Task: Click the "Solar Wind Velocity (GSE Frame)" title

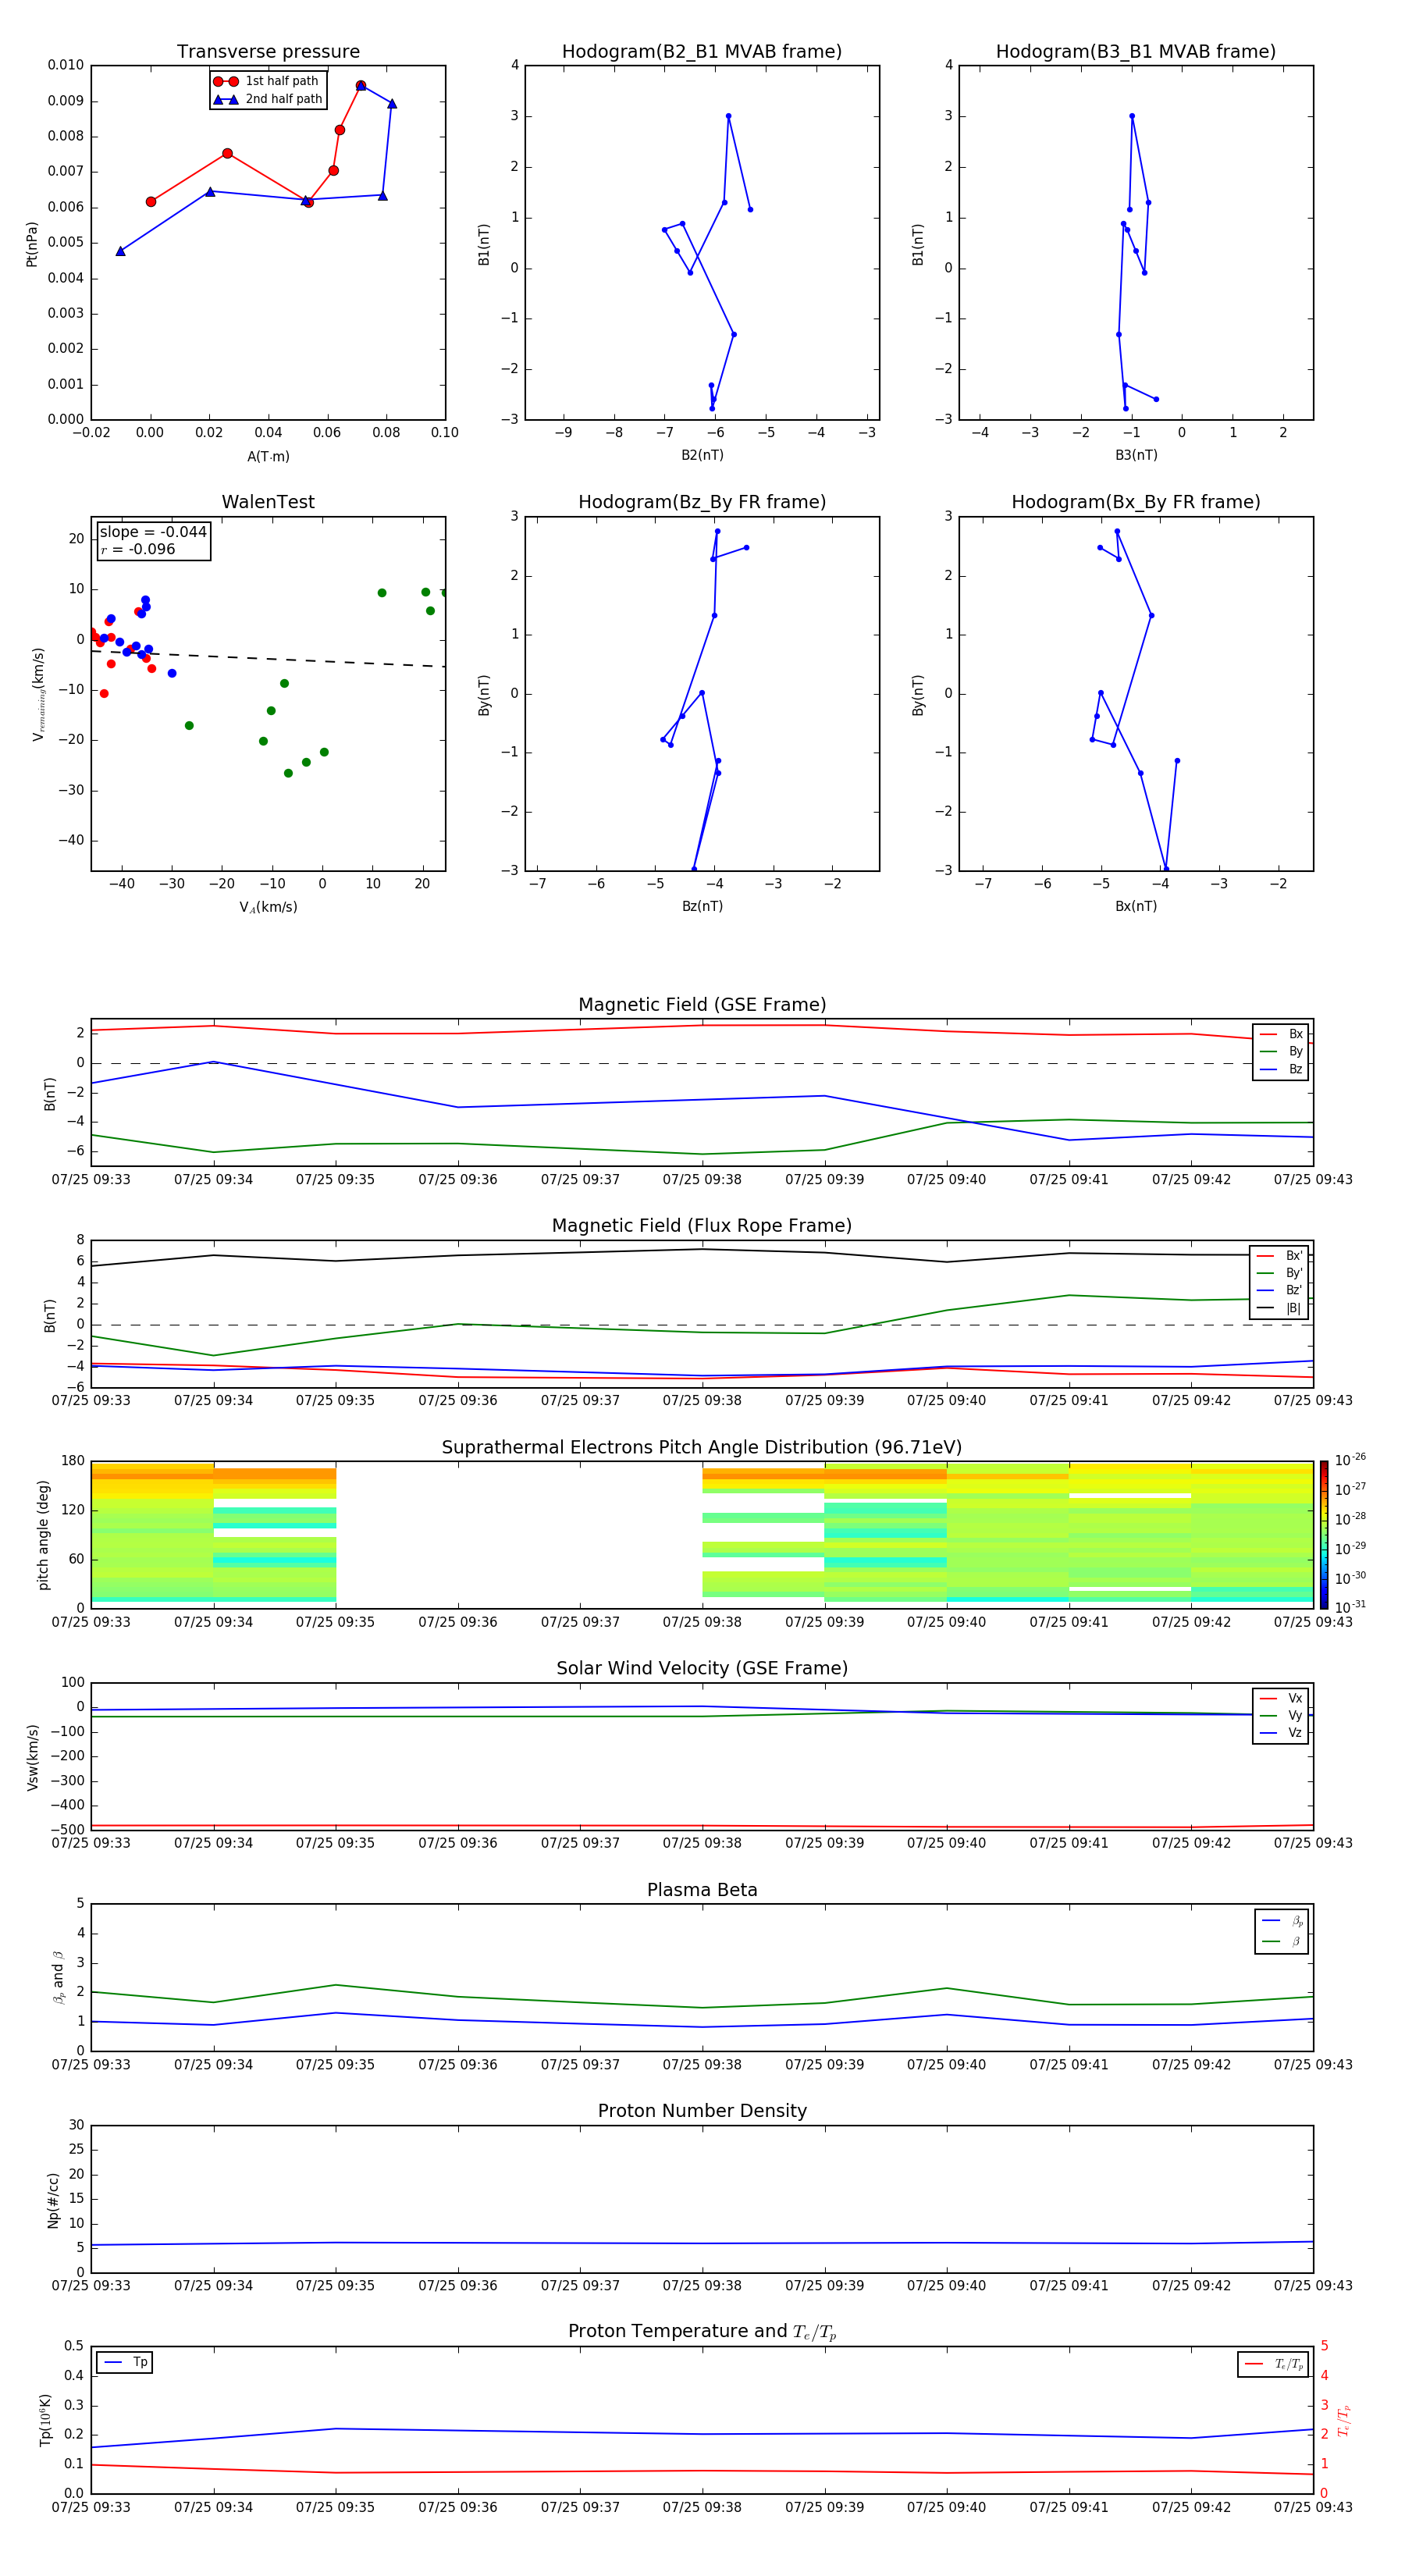Action: click(x=702, y=1669)
